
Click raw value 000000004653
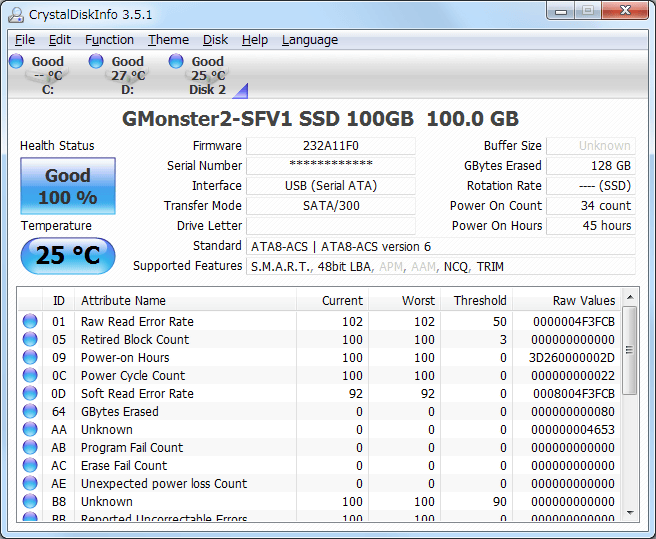[573, 429]
